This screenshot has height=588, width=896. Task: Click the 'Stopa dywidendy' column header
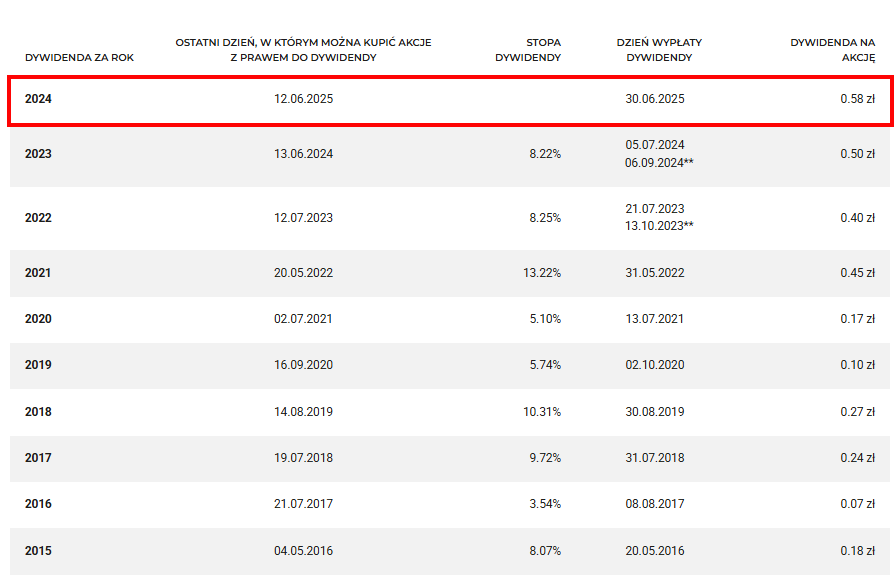pyautogui.click(x=528, y=50)
